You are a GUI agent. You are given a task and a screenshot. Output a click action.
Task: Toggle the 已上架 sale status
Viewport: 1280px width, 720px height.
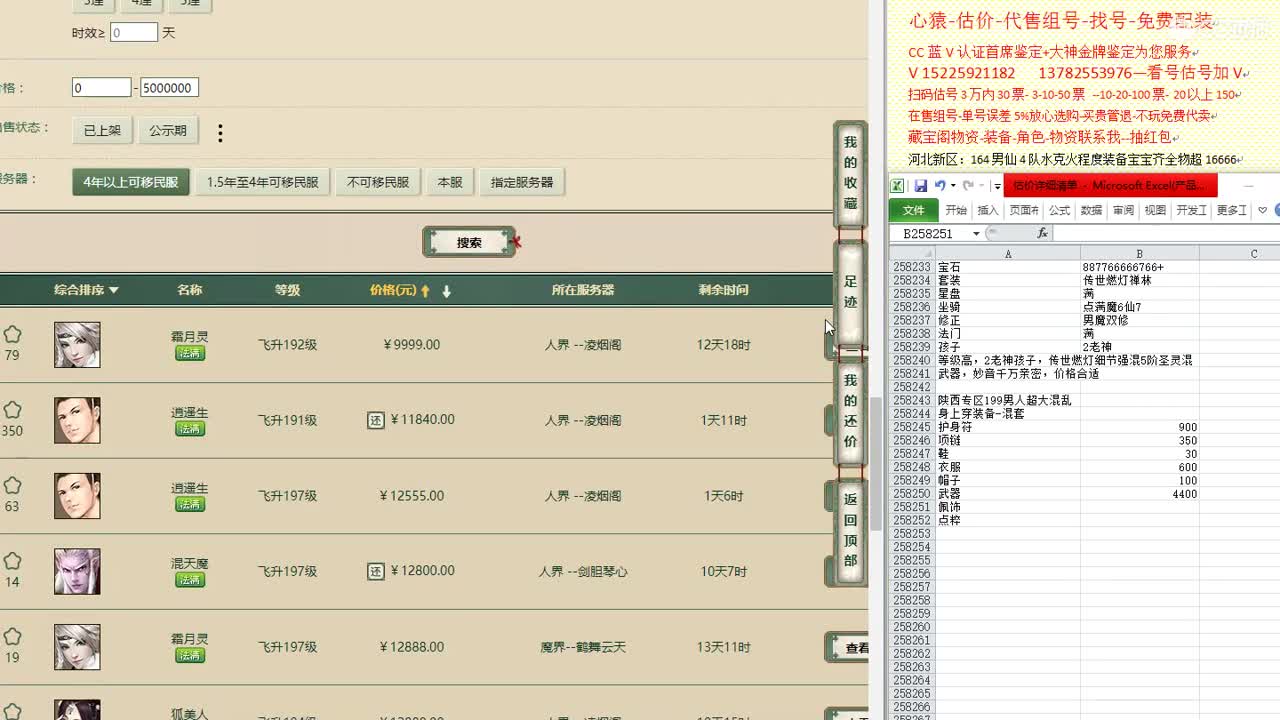click(102, 130)
